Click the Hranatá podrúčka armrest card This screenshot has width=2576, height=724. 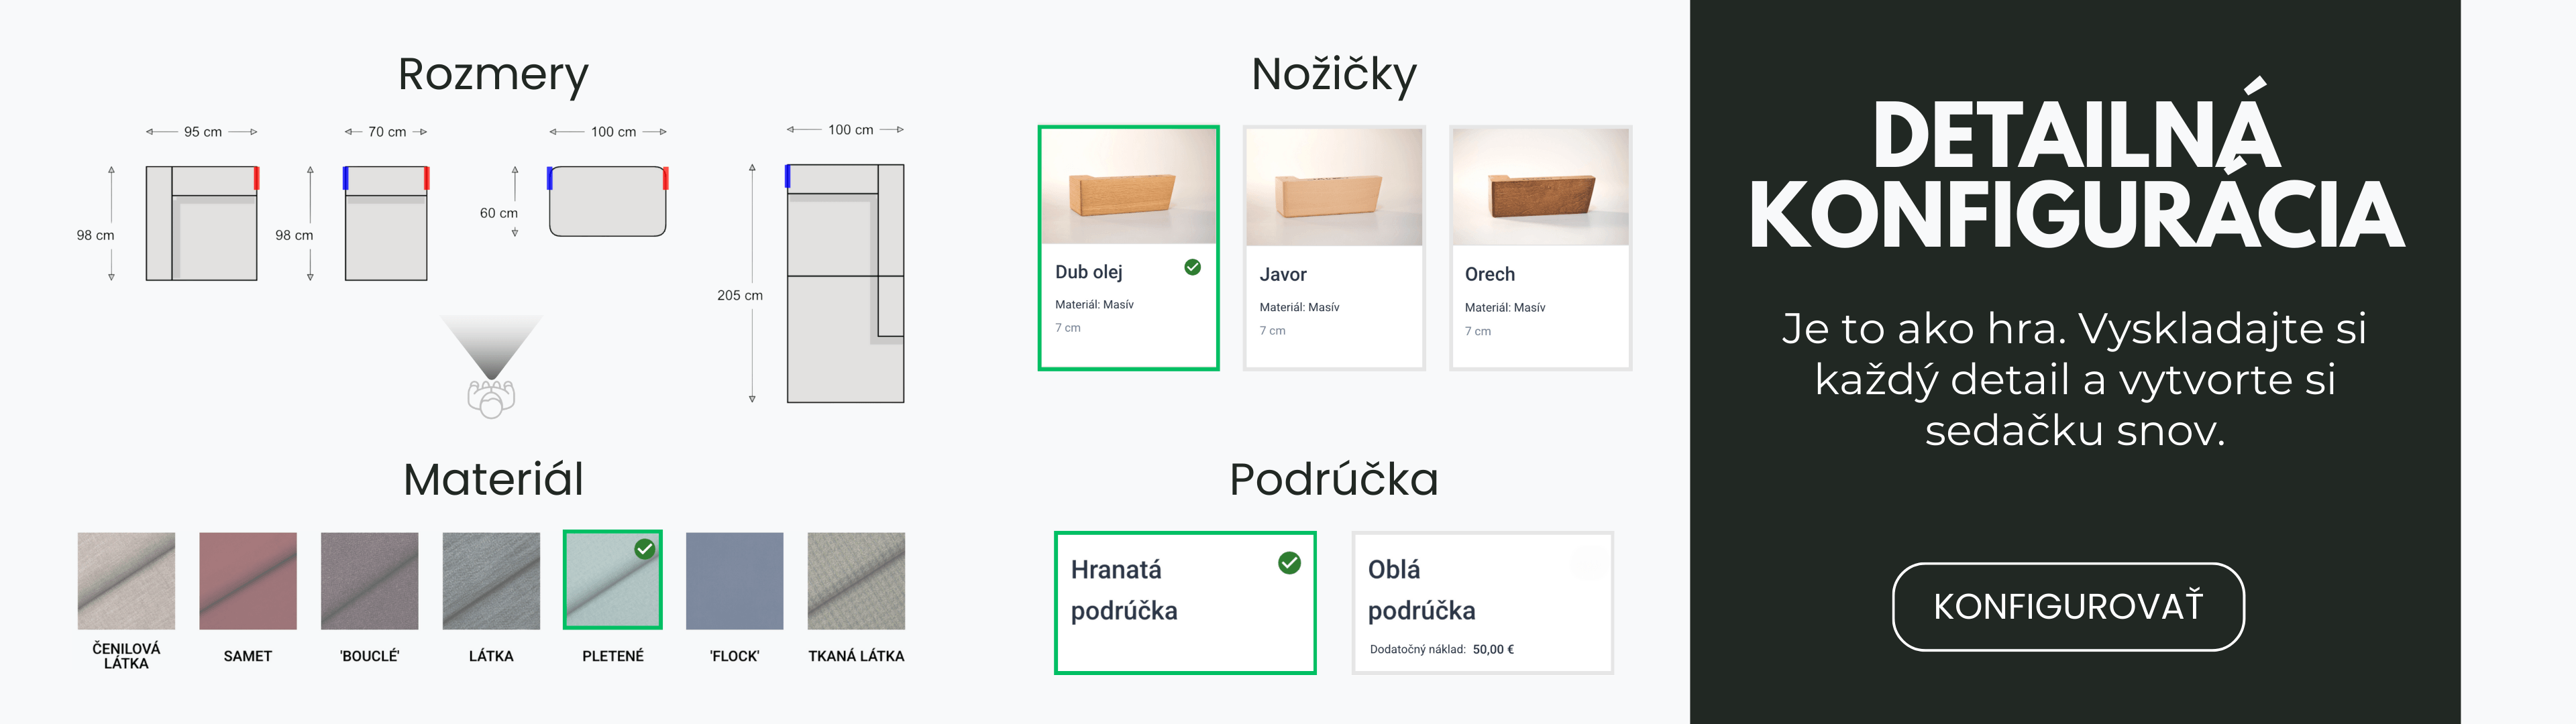click(x=1184, y=602)
